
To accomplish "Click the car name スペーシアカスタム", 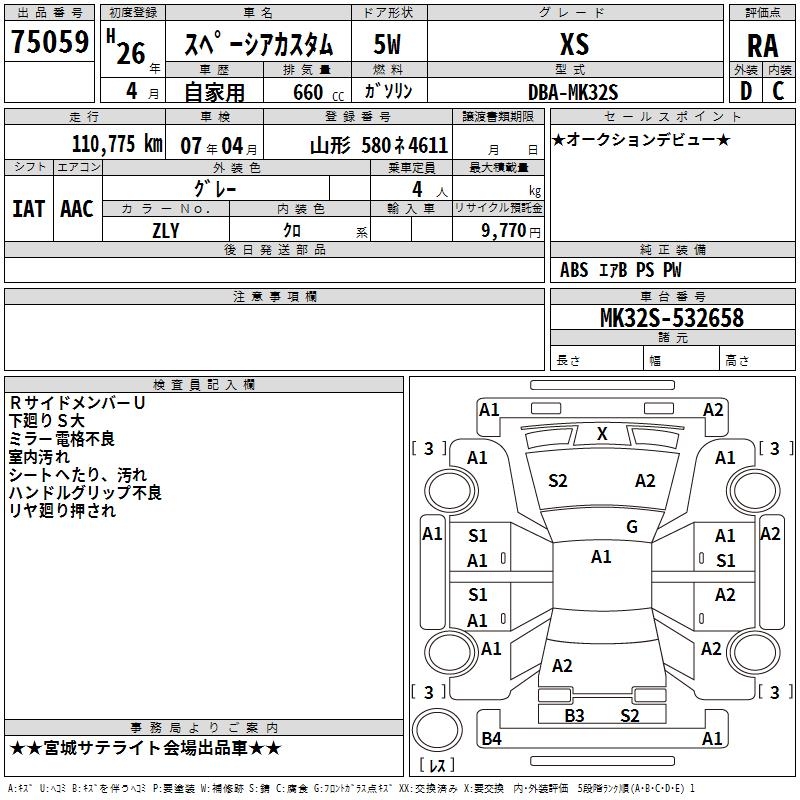I will point(258,44).
